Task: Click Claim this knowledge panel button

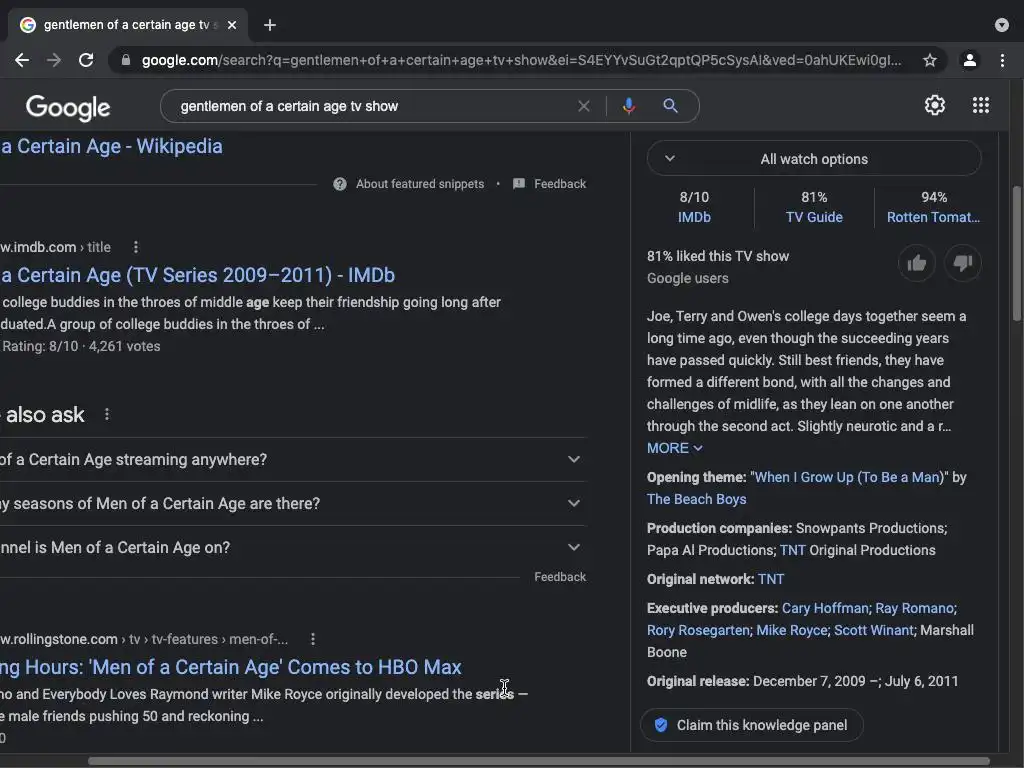Action: coord(752,725)
